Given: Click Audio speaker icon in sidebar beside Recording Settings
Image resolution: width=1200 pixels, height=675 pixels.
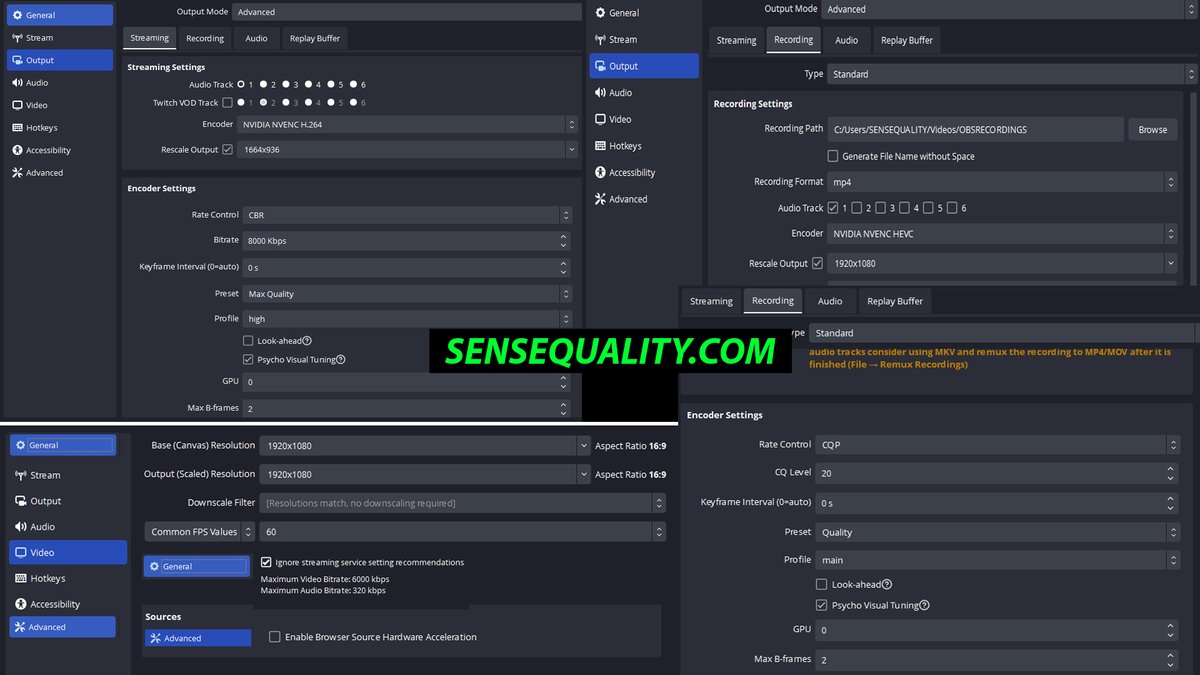Looking at the screenshot, I should [x=600, y=92].
